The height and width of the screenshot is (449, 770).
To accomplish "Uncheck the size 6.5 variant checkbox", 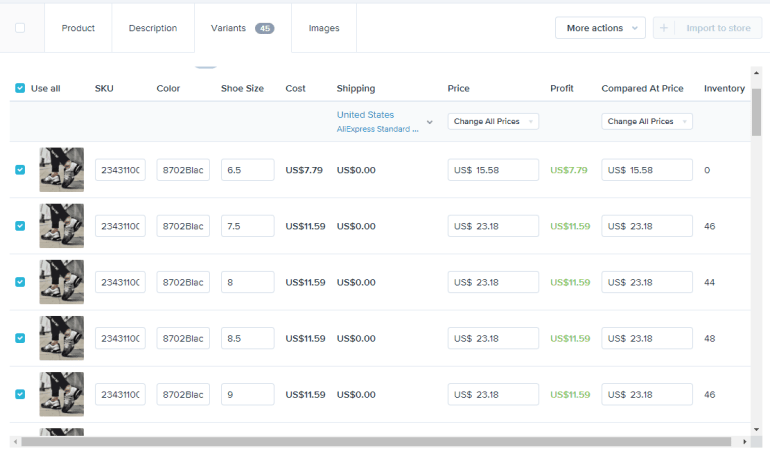I will point(20,170).
